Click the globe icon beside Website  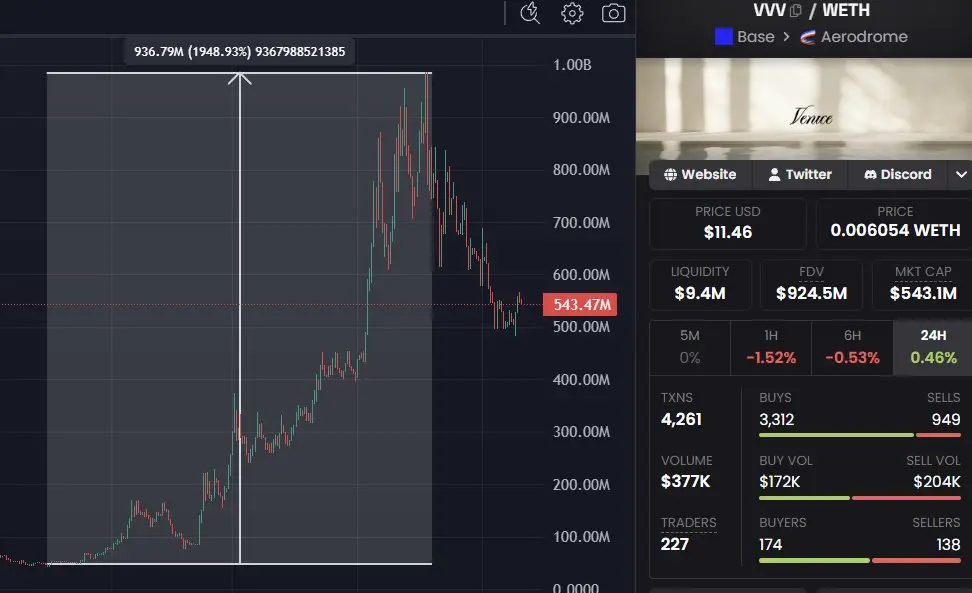[670, 175]
